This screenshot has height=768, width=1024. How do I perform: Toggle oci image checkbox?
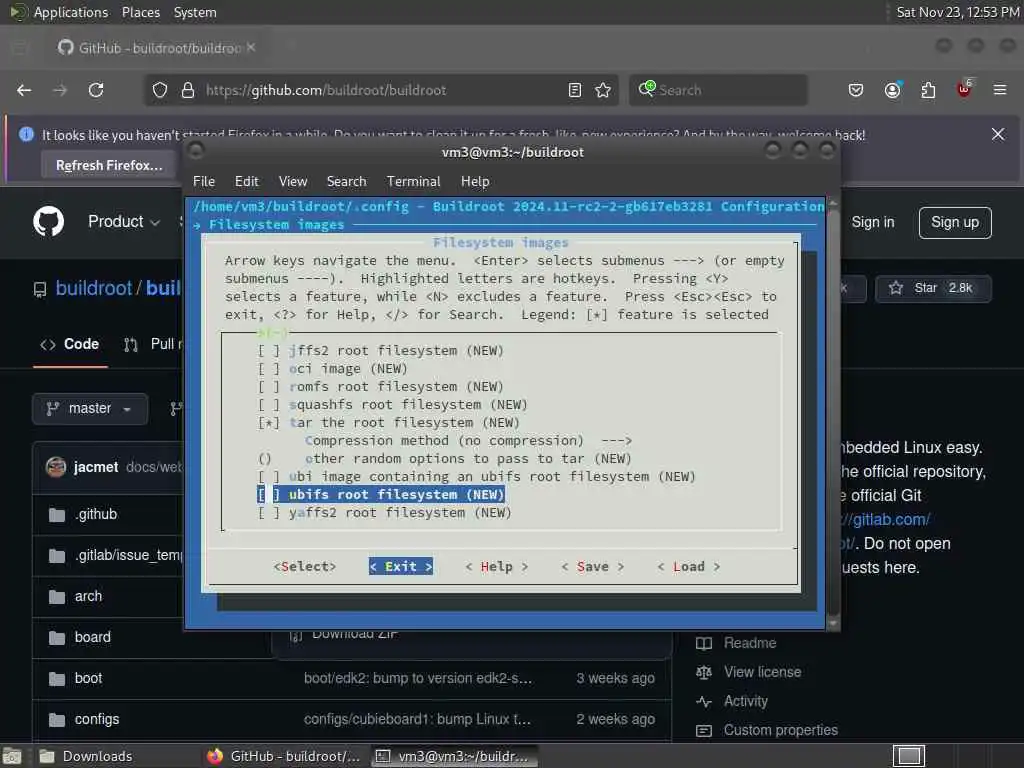tap(268, 369)
